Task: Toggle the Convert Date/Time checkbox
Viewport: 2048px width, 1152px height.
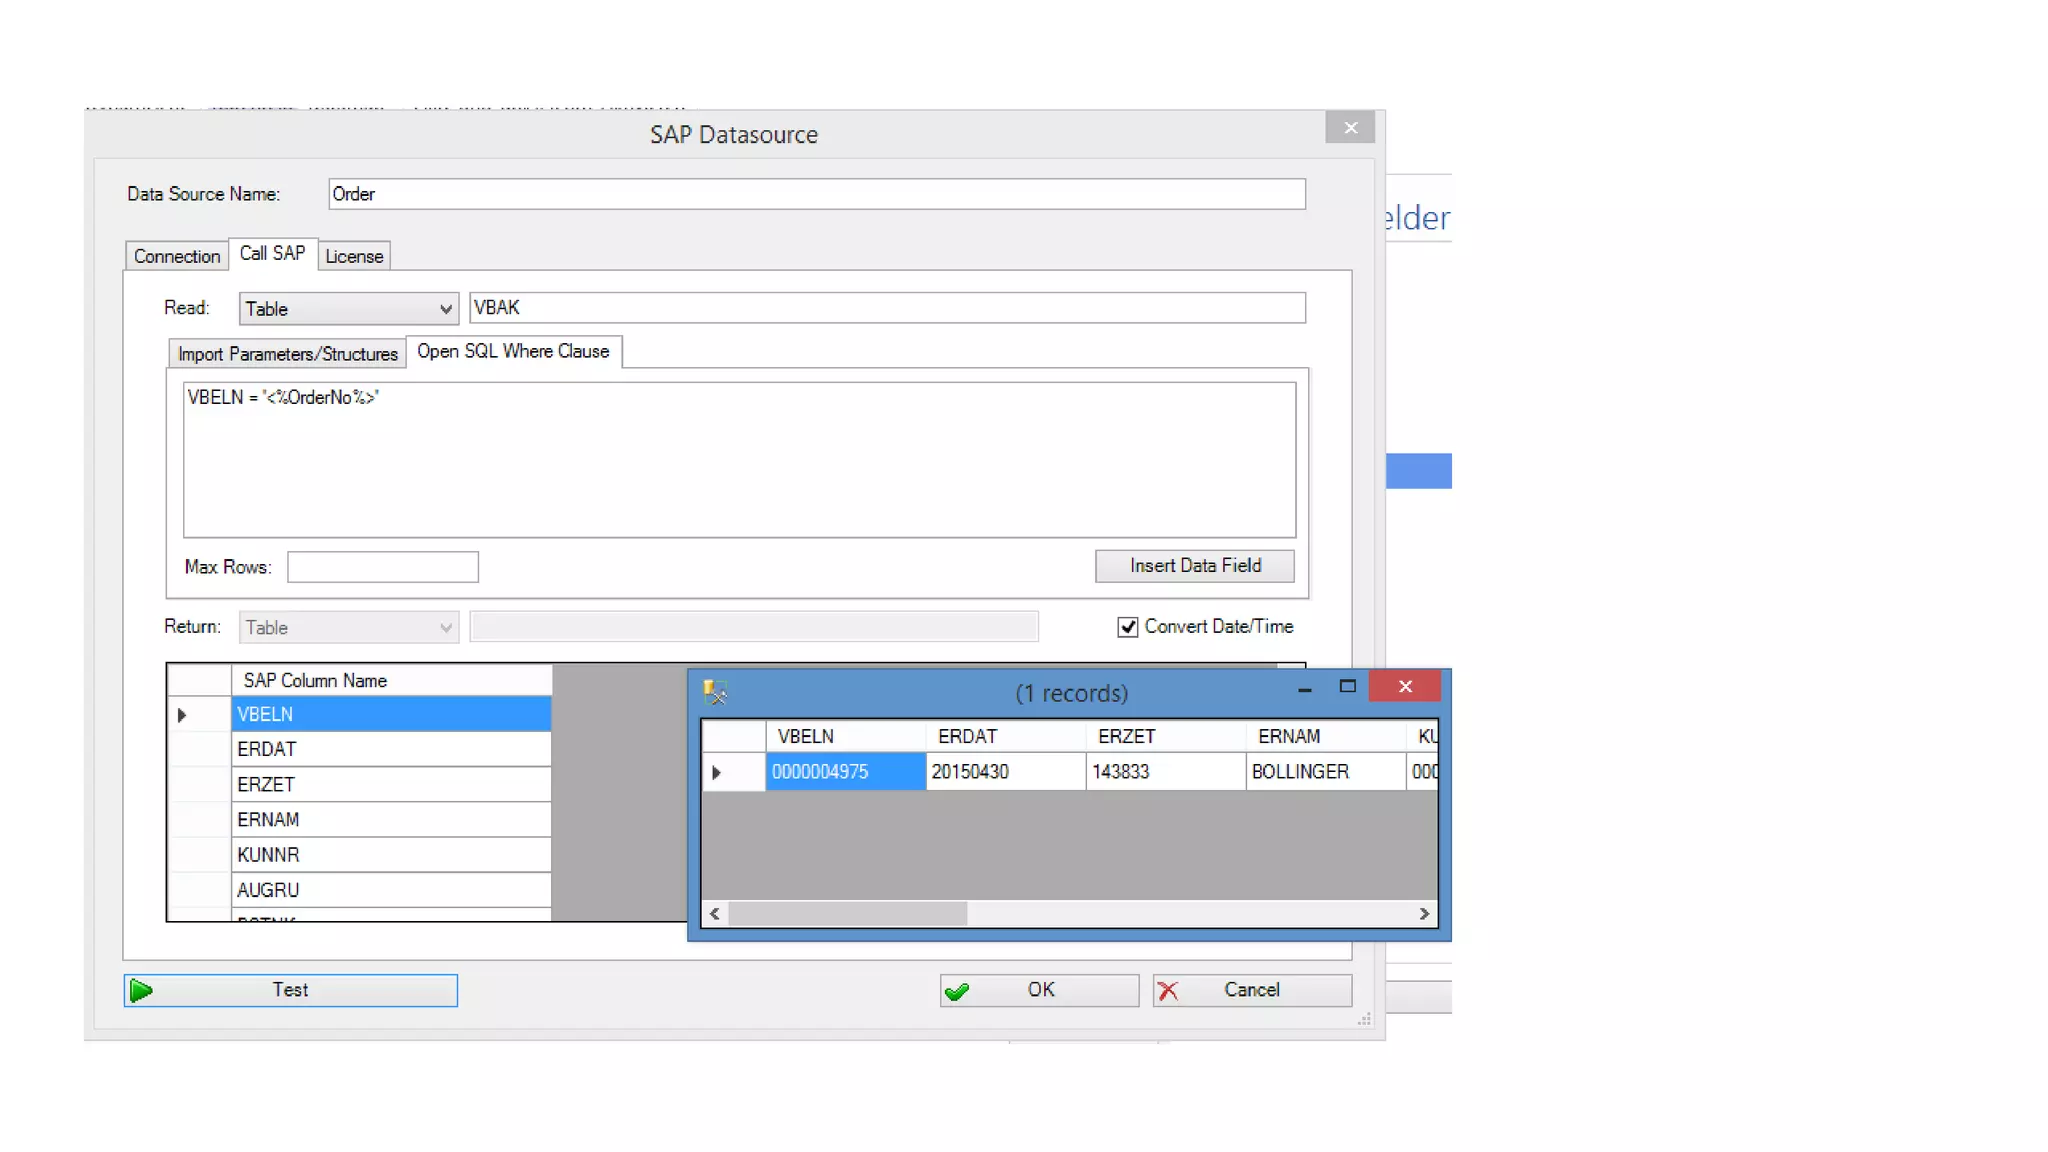Action: (x=1128, y=627)
